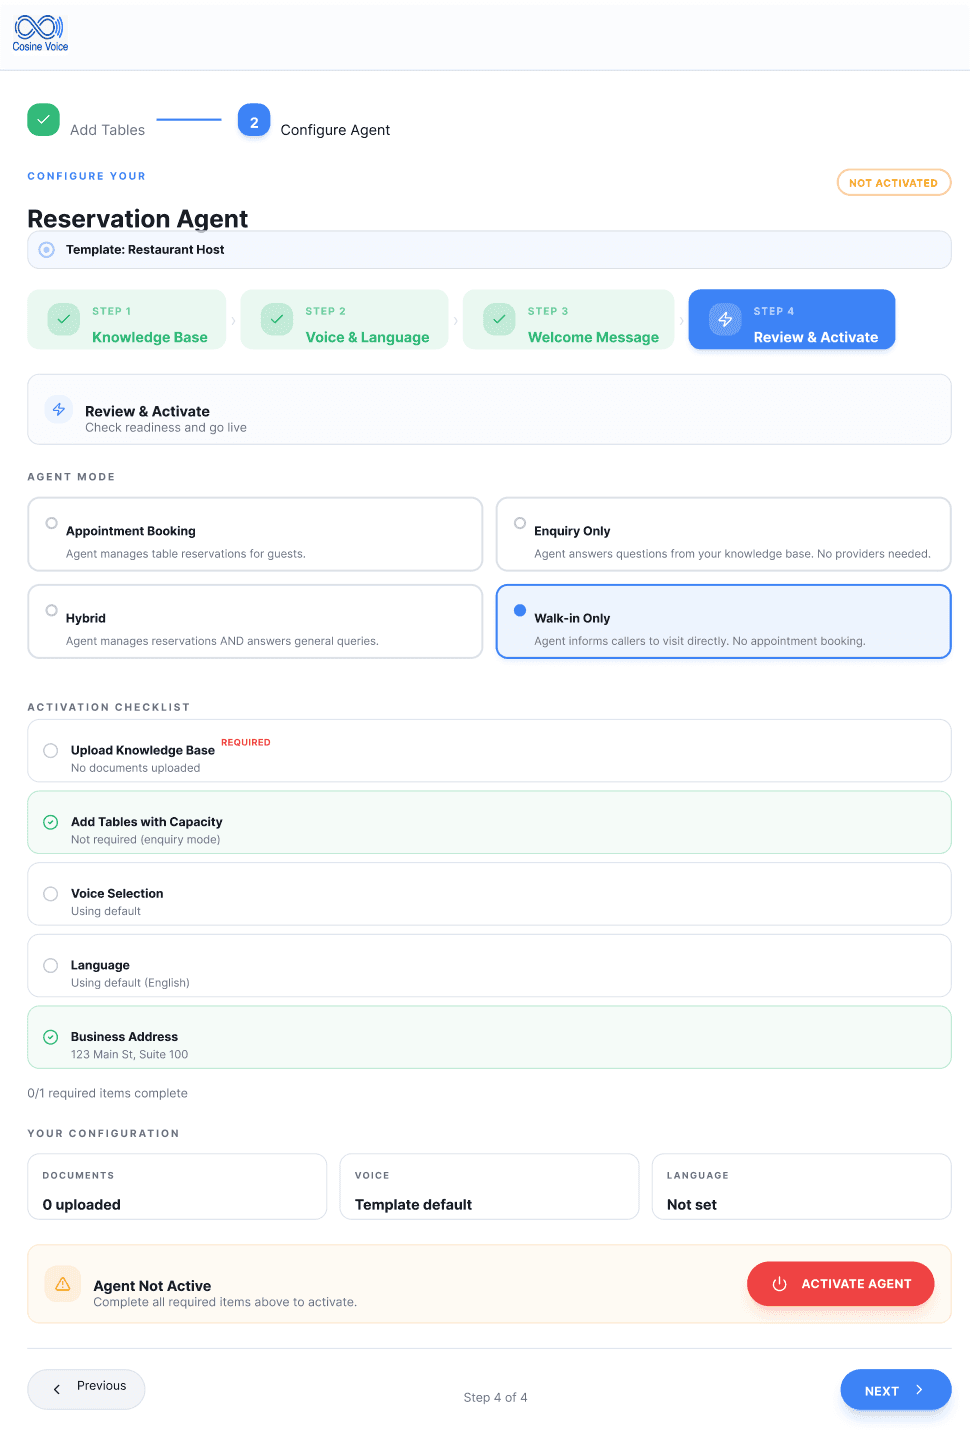Go back with the Previous button
The image size is (970, 1438).
tap(86, 1389)
